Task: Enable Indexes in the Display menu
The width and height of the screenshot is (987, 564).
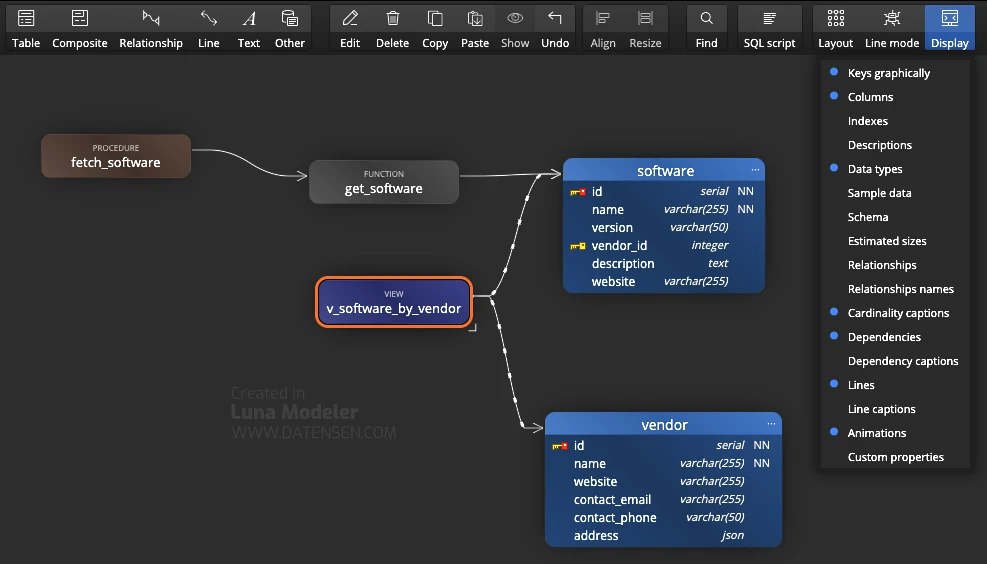Action: [x=867, y=121]
